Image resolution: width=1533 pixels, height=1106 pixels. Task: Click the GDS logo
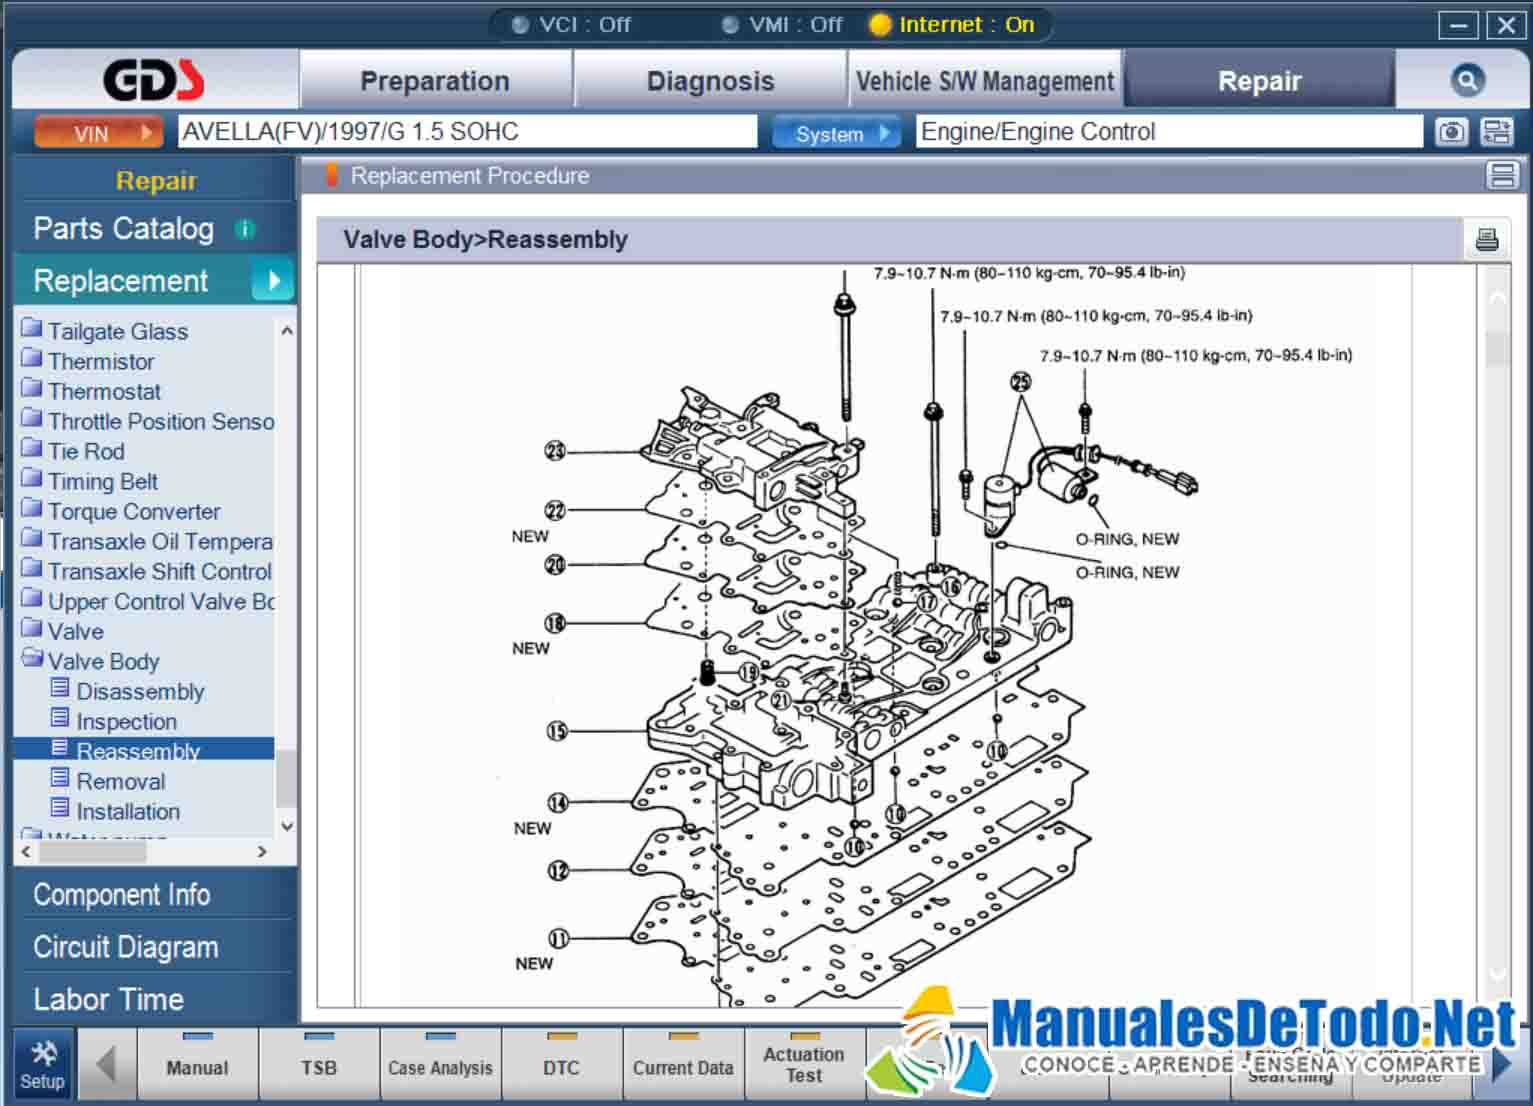(x=154, y=81)
